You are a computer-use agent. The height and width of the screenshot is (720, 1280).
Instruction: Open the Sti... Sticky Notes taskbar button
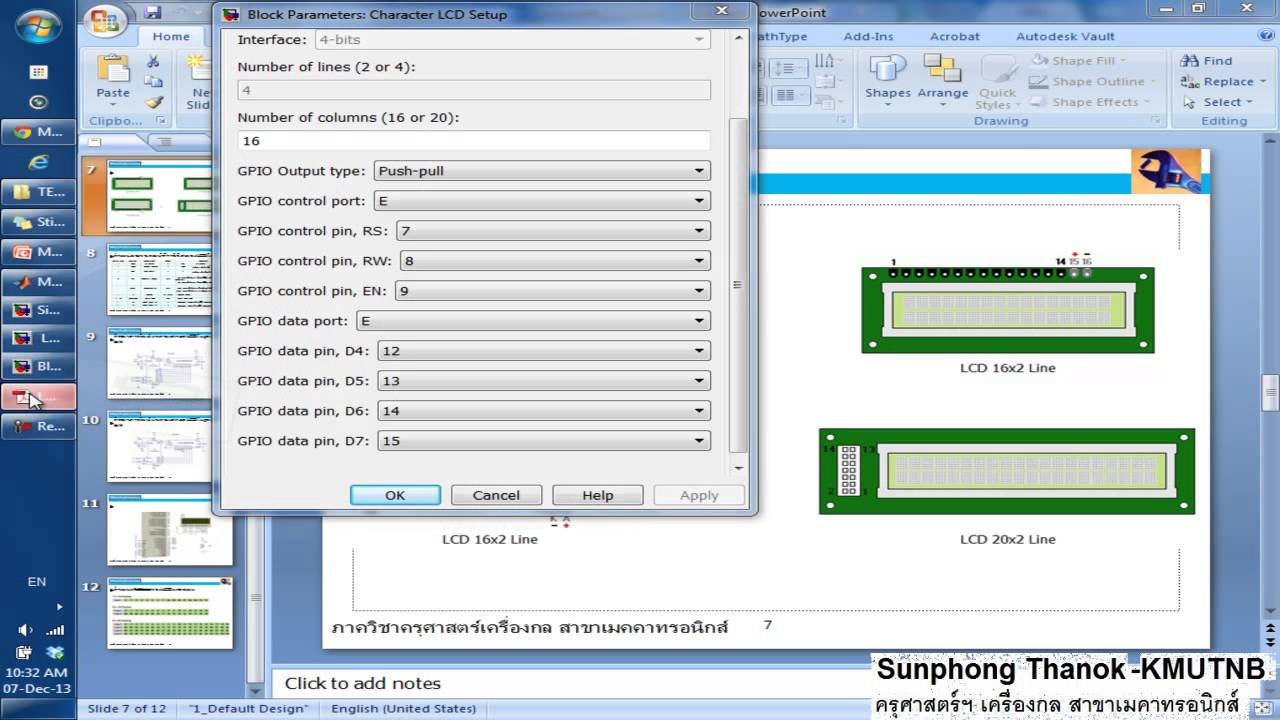[39, 222]
